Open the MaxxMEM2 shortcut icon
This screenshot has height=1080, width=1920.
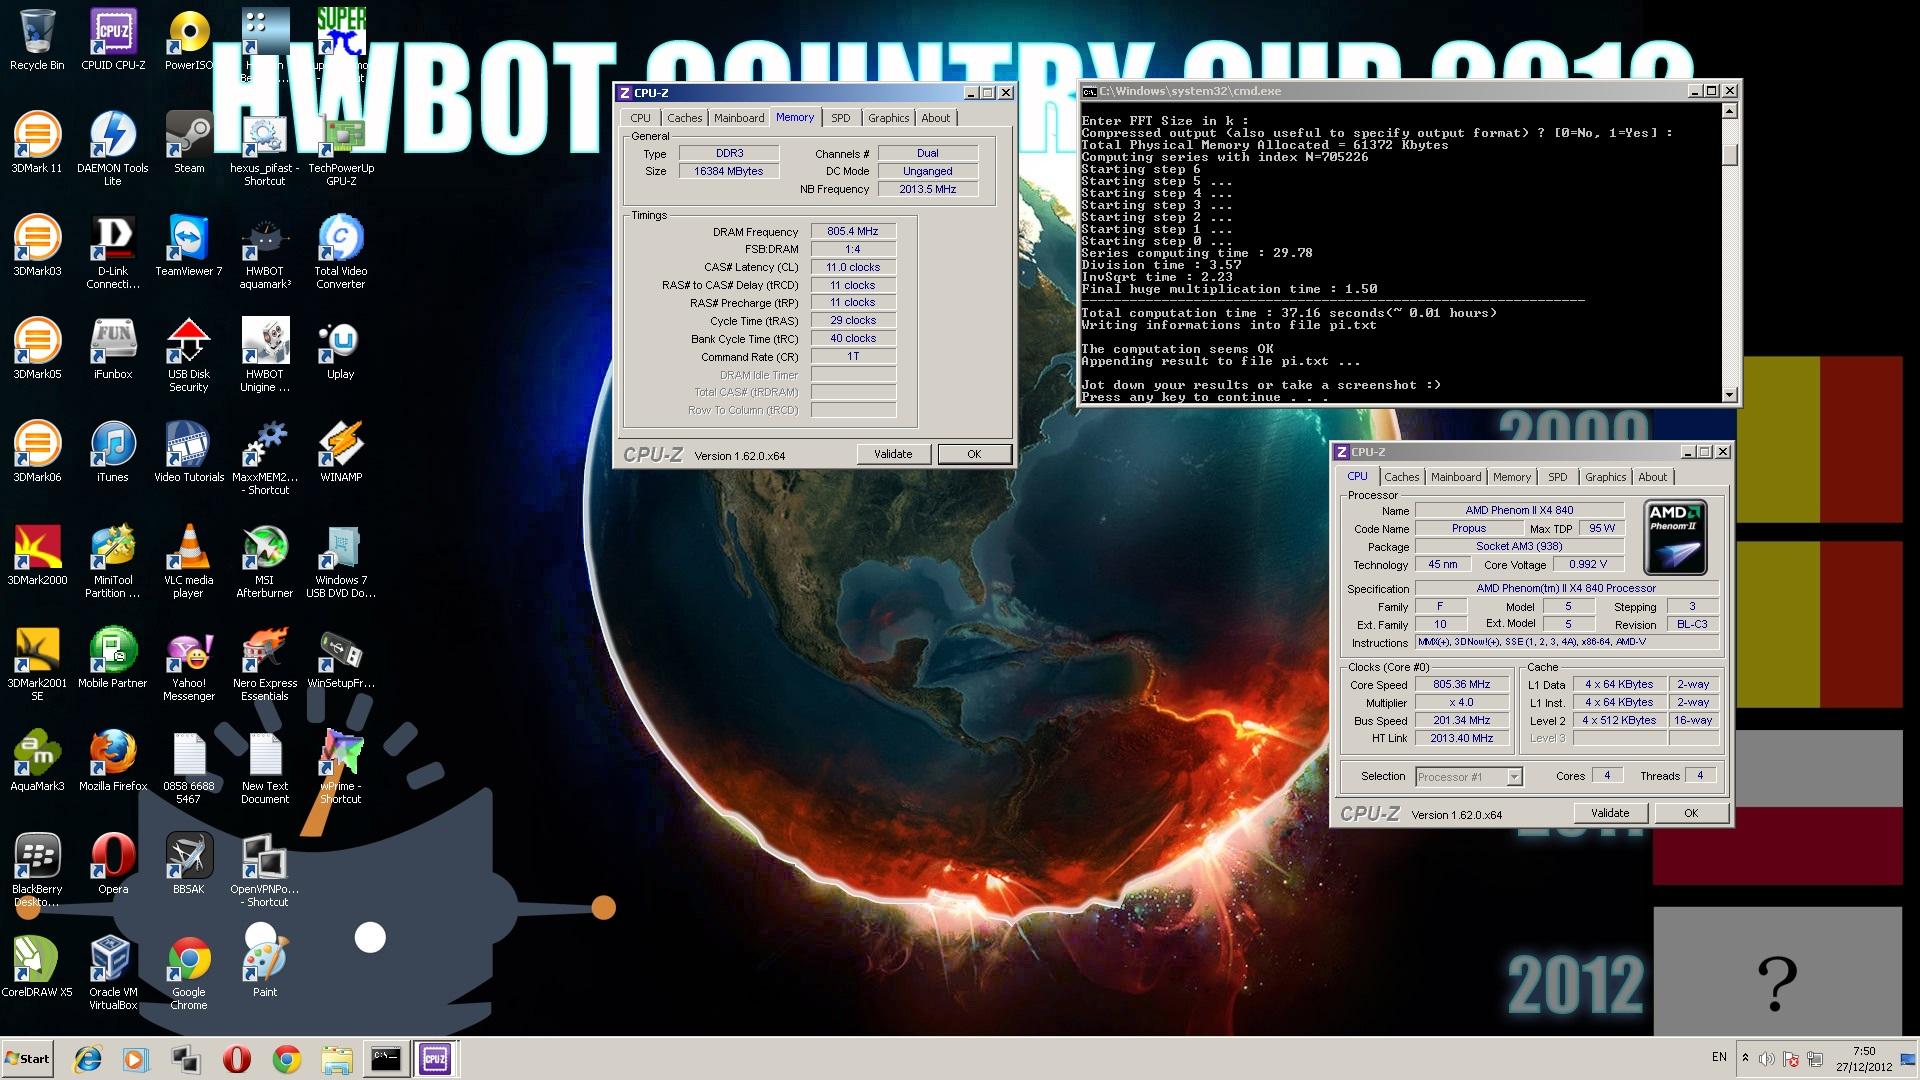click(265, 458)
